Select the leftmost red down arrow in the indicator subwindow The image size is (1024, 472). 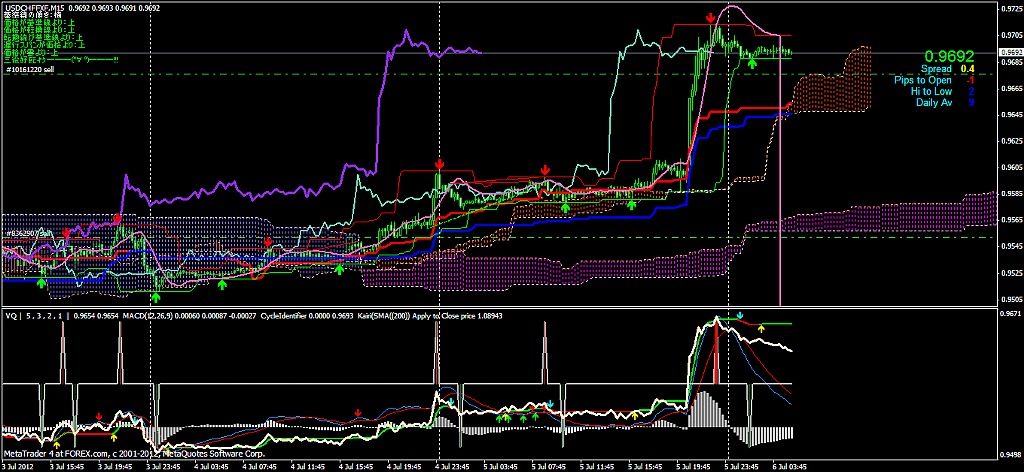[98, 415]
